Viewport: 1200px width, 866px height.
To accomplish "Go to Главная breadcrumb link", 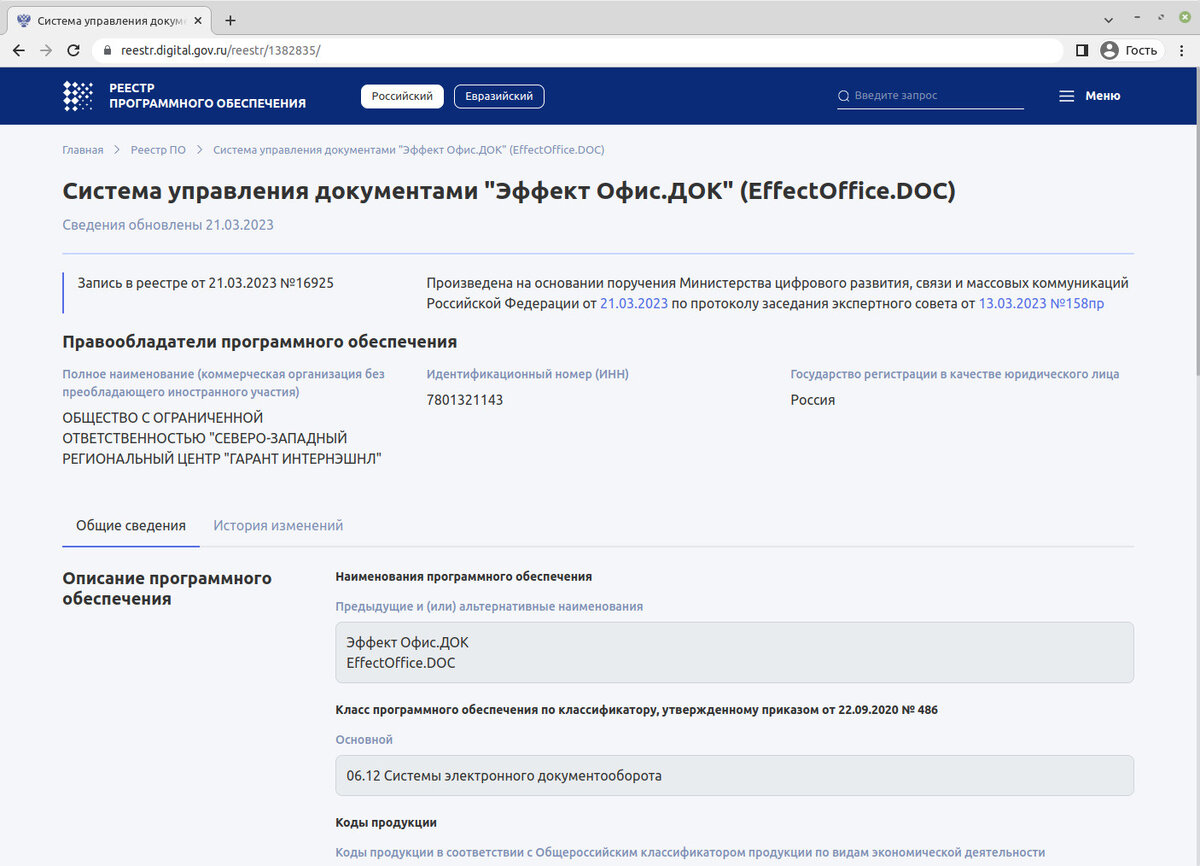I will click(83, 150).
